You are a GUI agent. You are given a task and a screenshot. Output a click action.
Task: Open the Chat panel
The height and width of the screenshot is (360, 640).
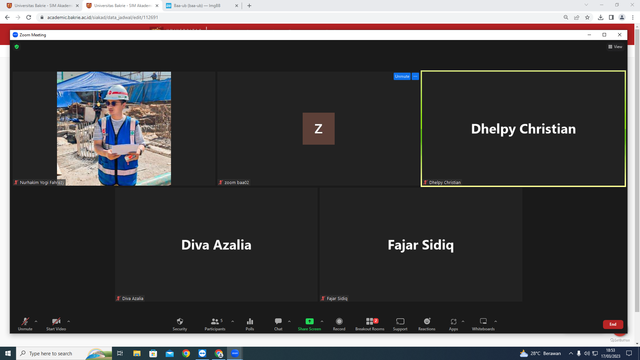point(278,324)
